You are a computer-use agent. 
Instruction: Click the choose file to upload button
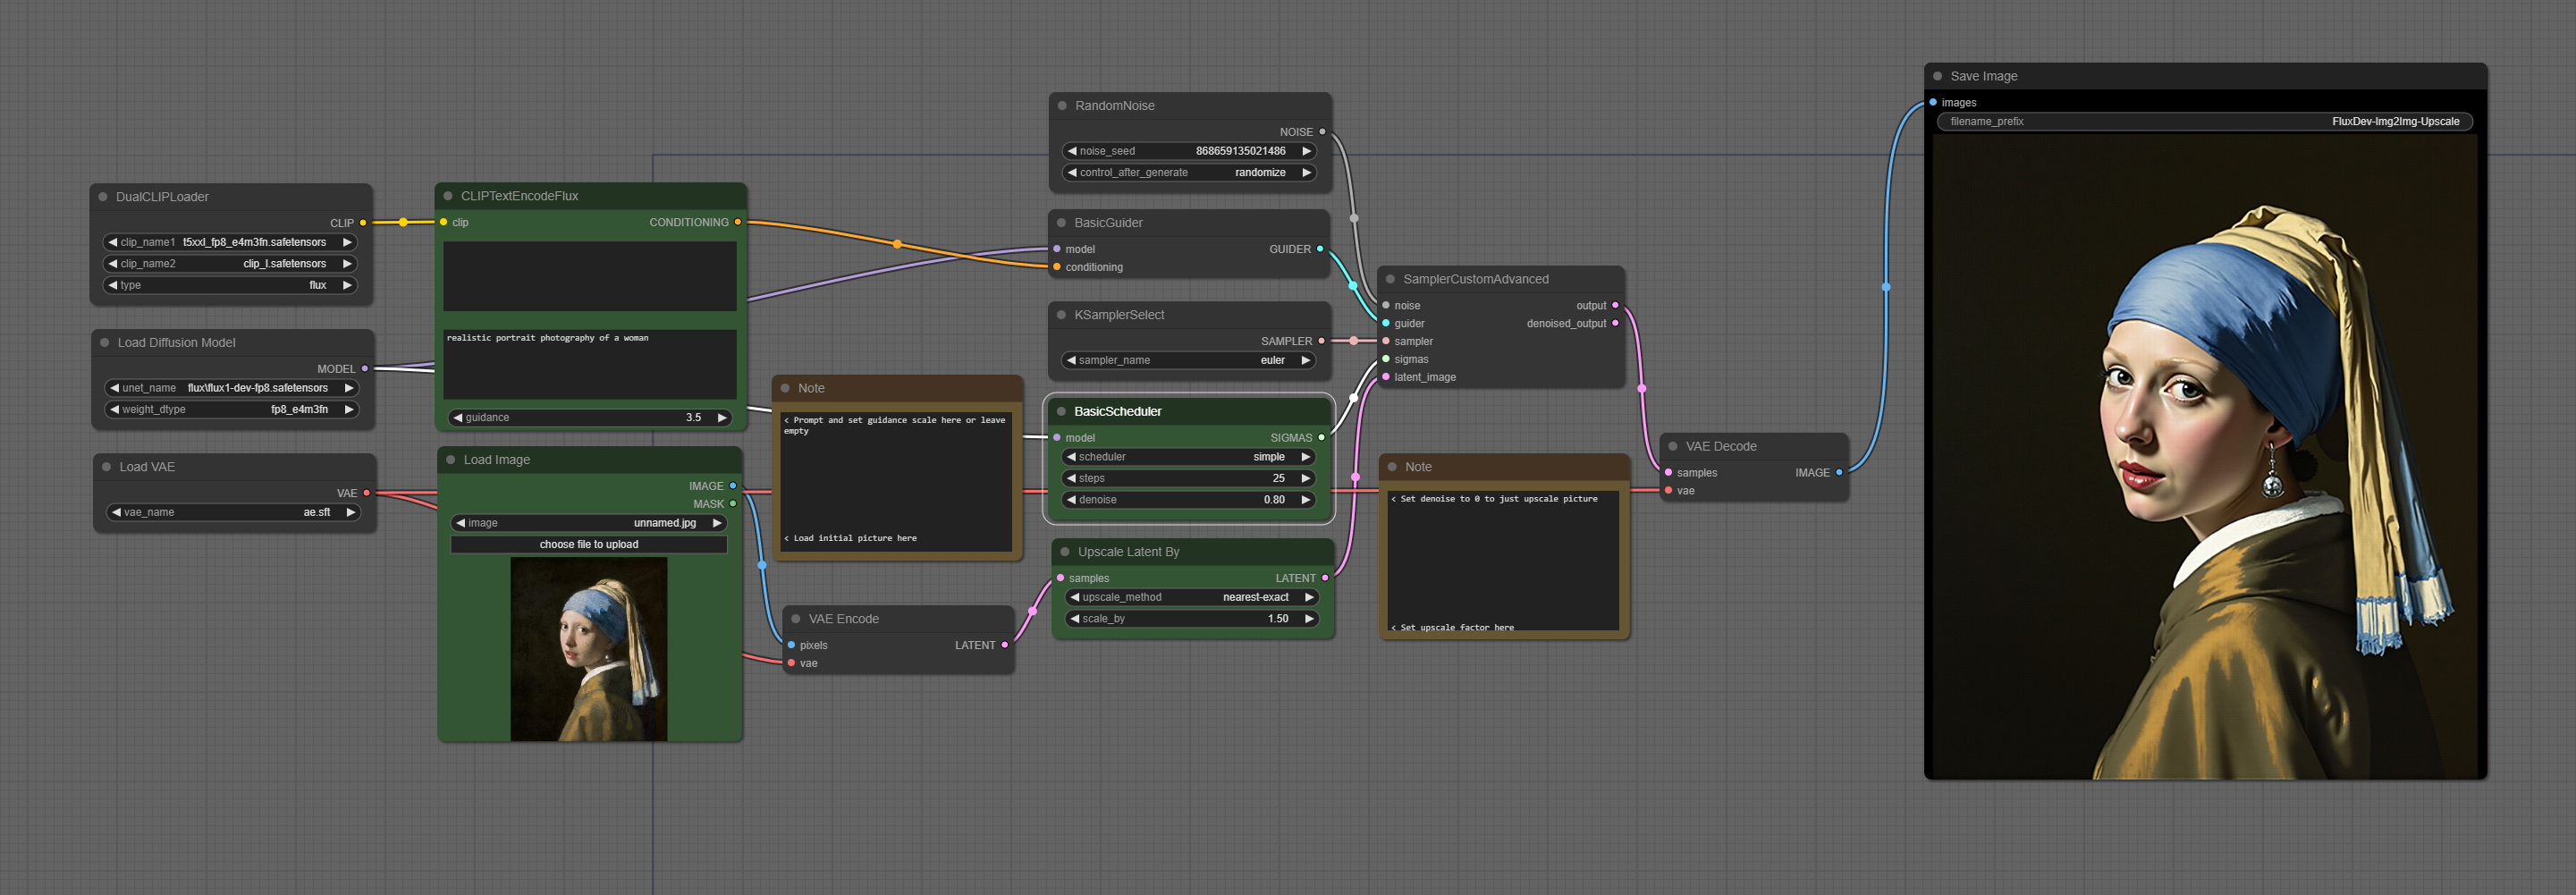(x=588, y=544)
